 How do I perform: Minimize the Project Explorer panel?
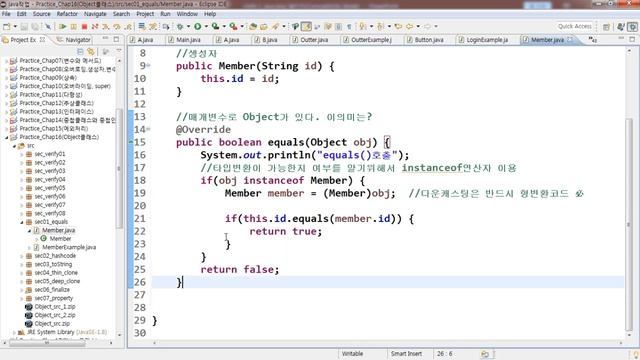click(x=105, y=39)
